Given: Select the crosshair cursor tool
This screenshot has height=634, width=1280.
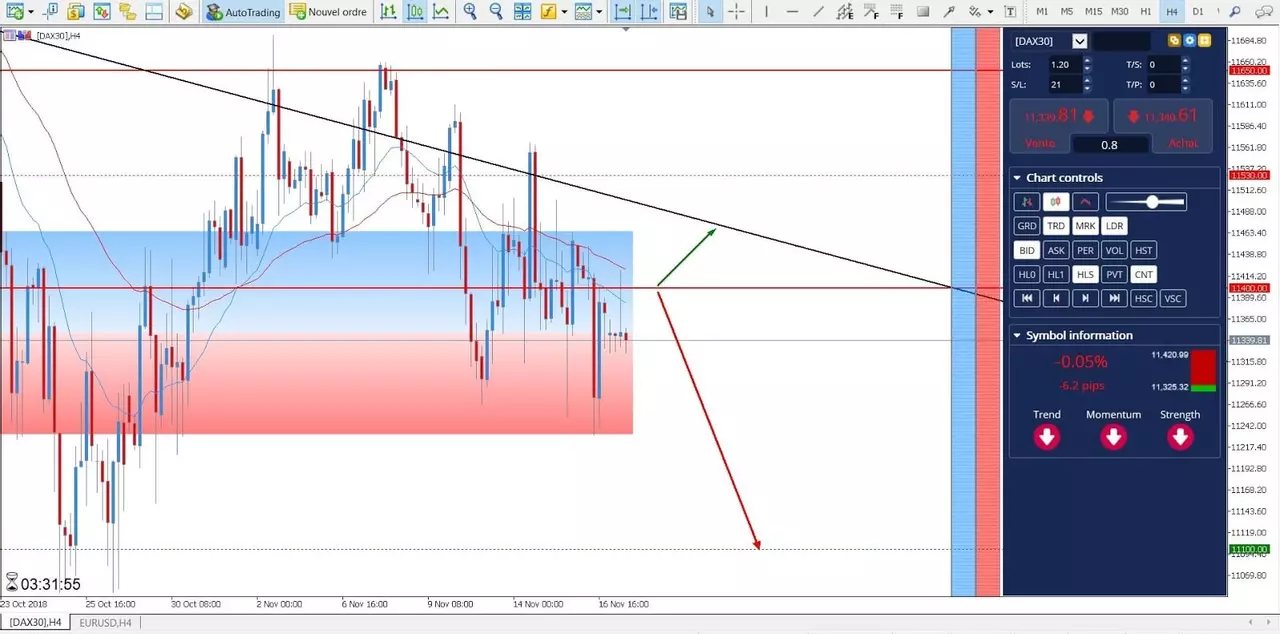Looking at the screenshot, I should [736, 12].
